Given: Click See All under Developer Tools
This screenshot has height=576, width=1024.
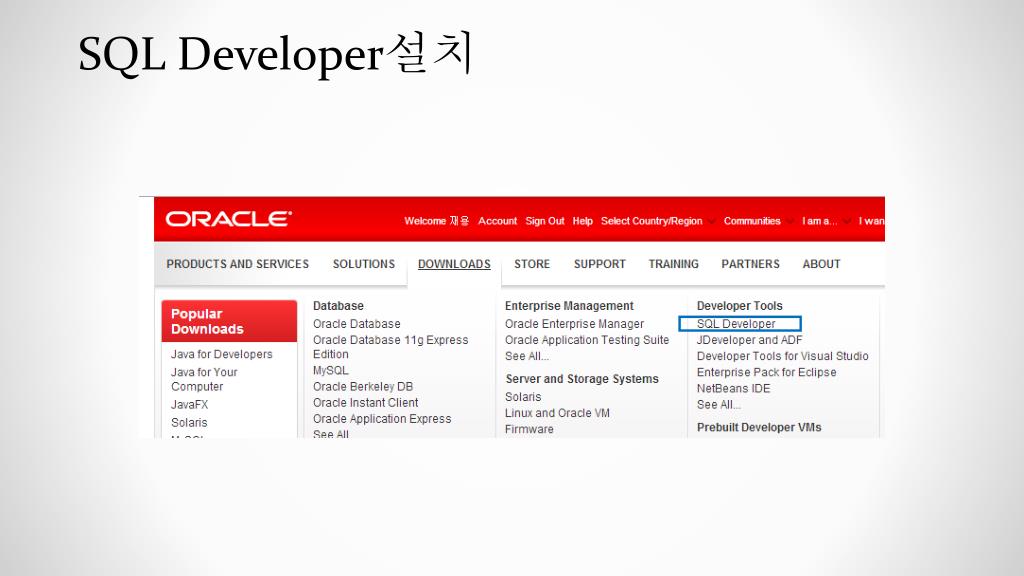Looking at the screenshot, I should coord(718,404).
